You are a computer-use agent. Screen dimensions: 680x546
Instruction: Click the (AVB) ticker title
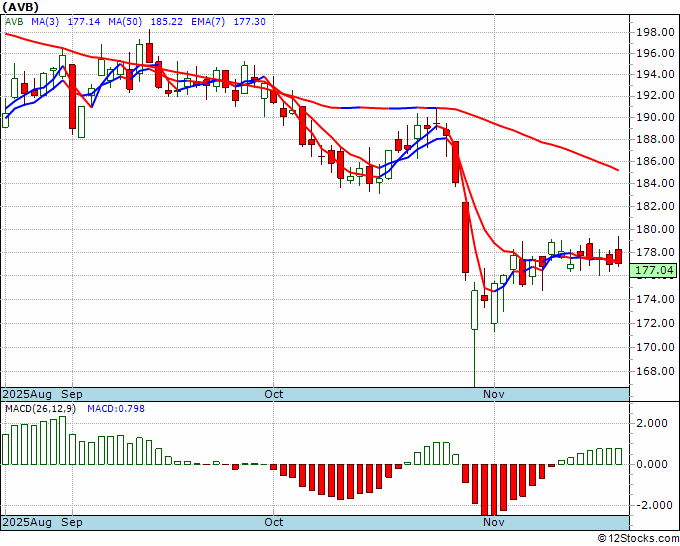pyautogui.click(x=20, y=7)
